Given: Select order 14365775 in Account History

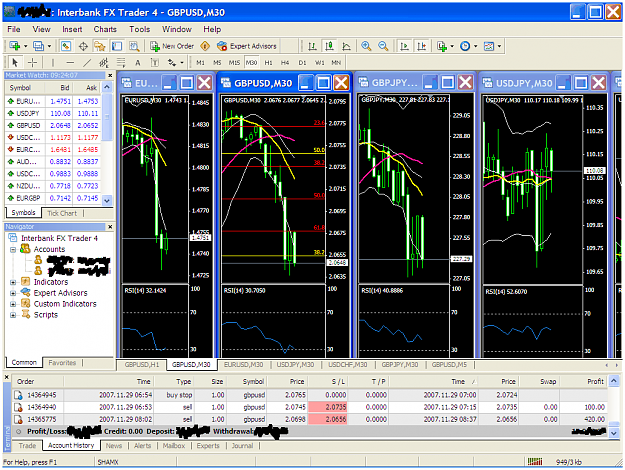Looking at the screenshot, I should 310,419.
